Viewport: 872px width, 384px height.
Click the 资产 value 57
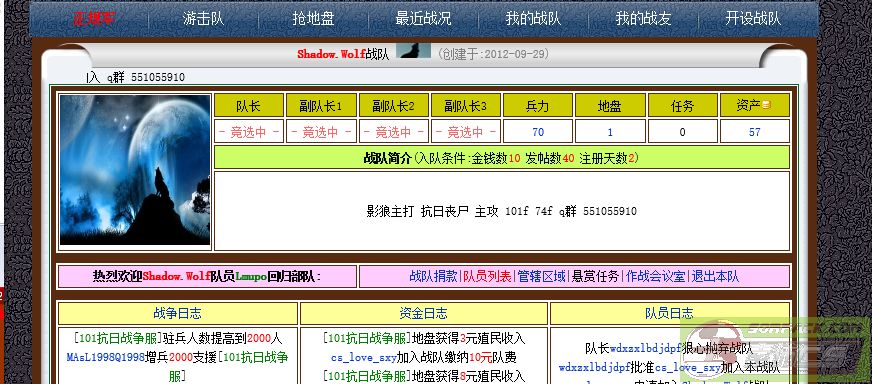point(755,132)
